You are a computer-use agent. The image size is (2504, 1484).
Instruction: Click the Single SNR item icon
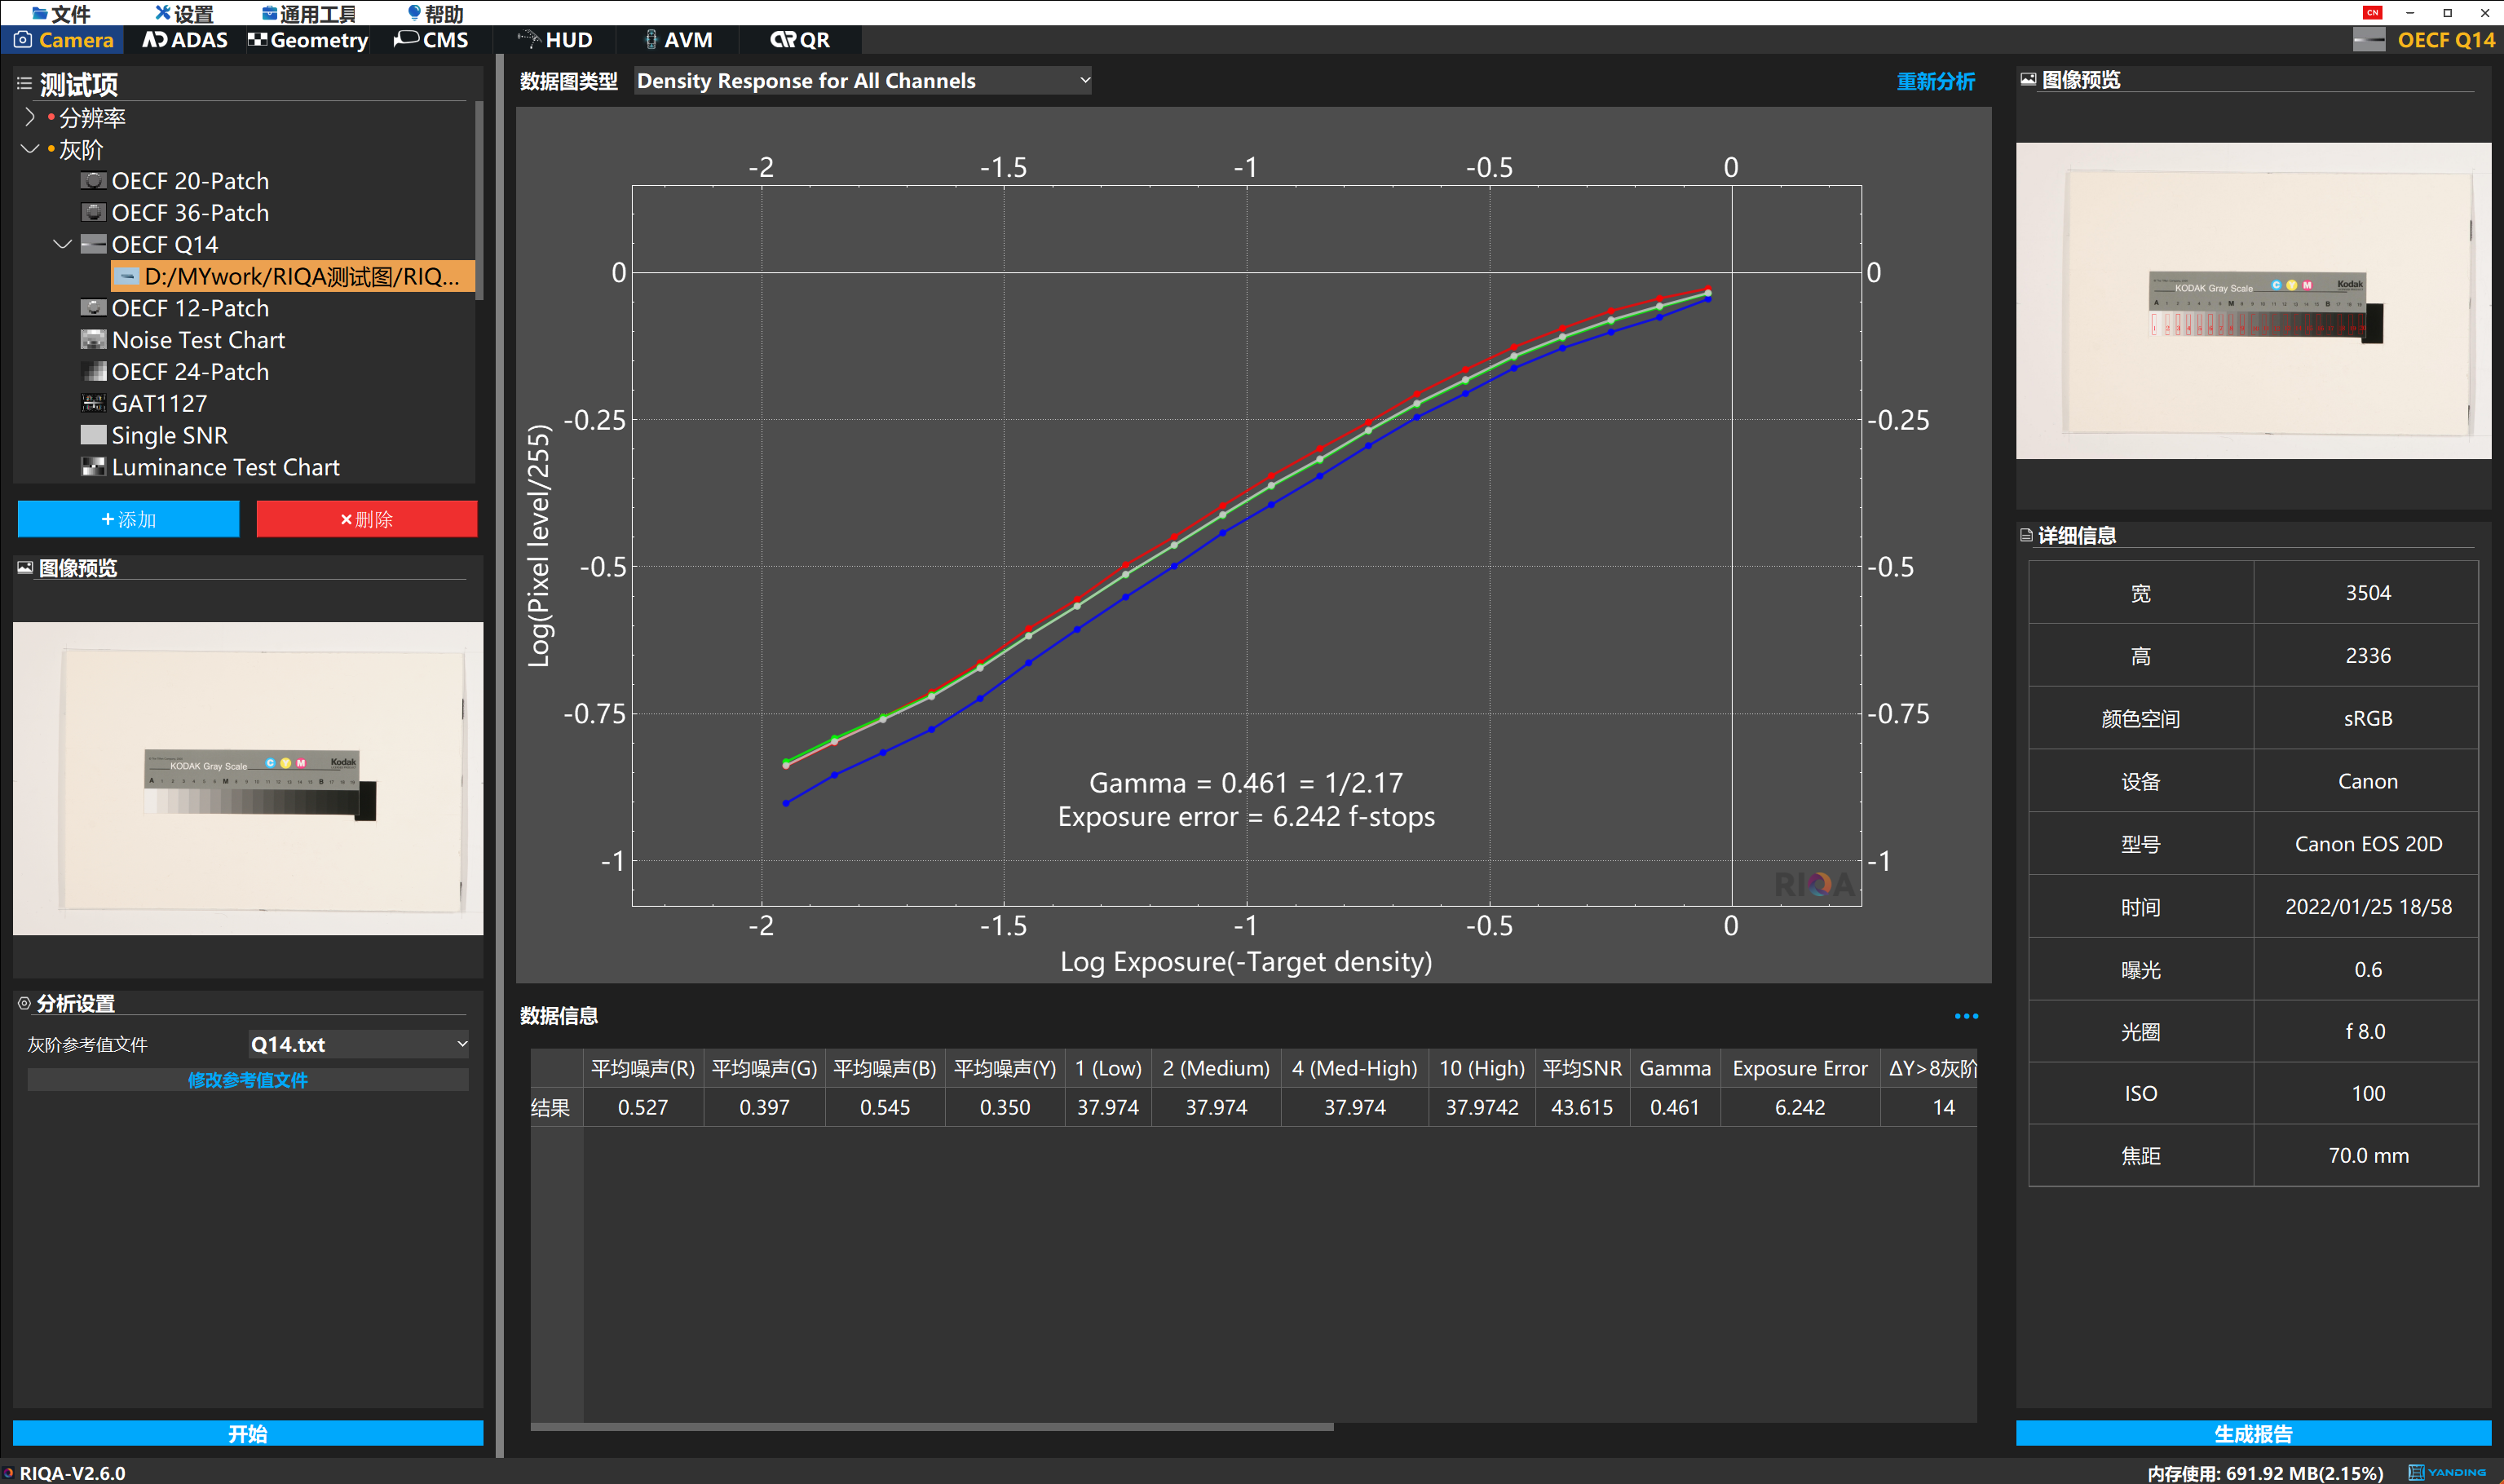93,435
